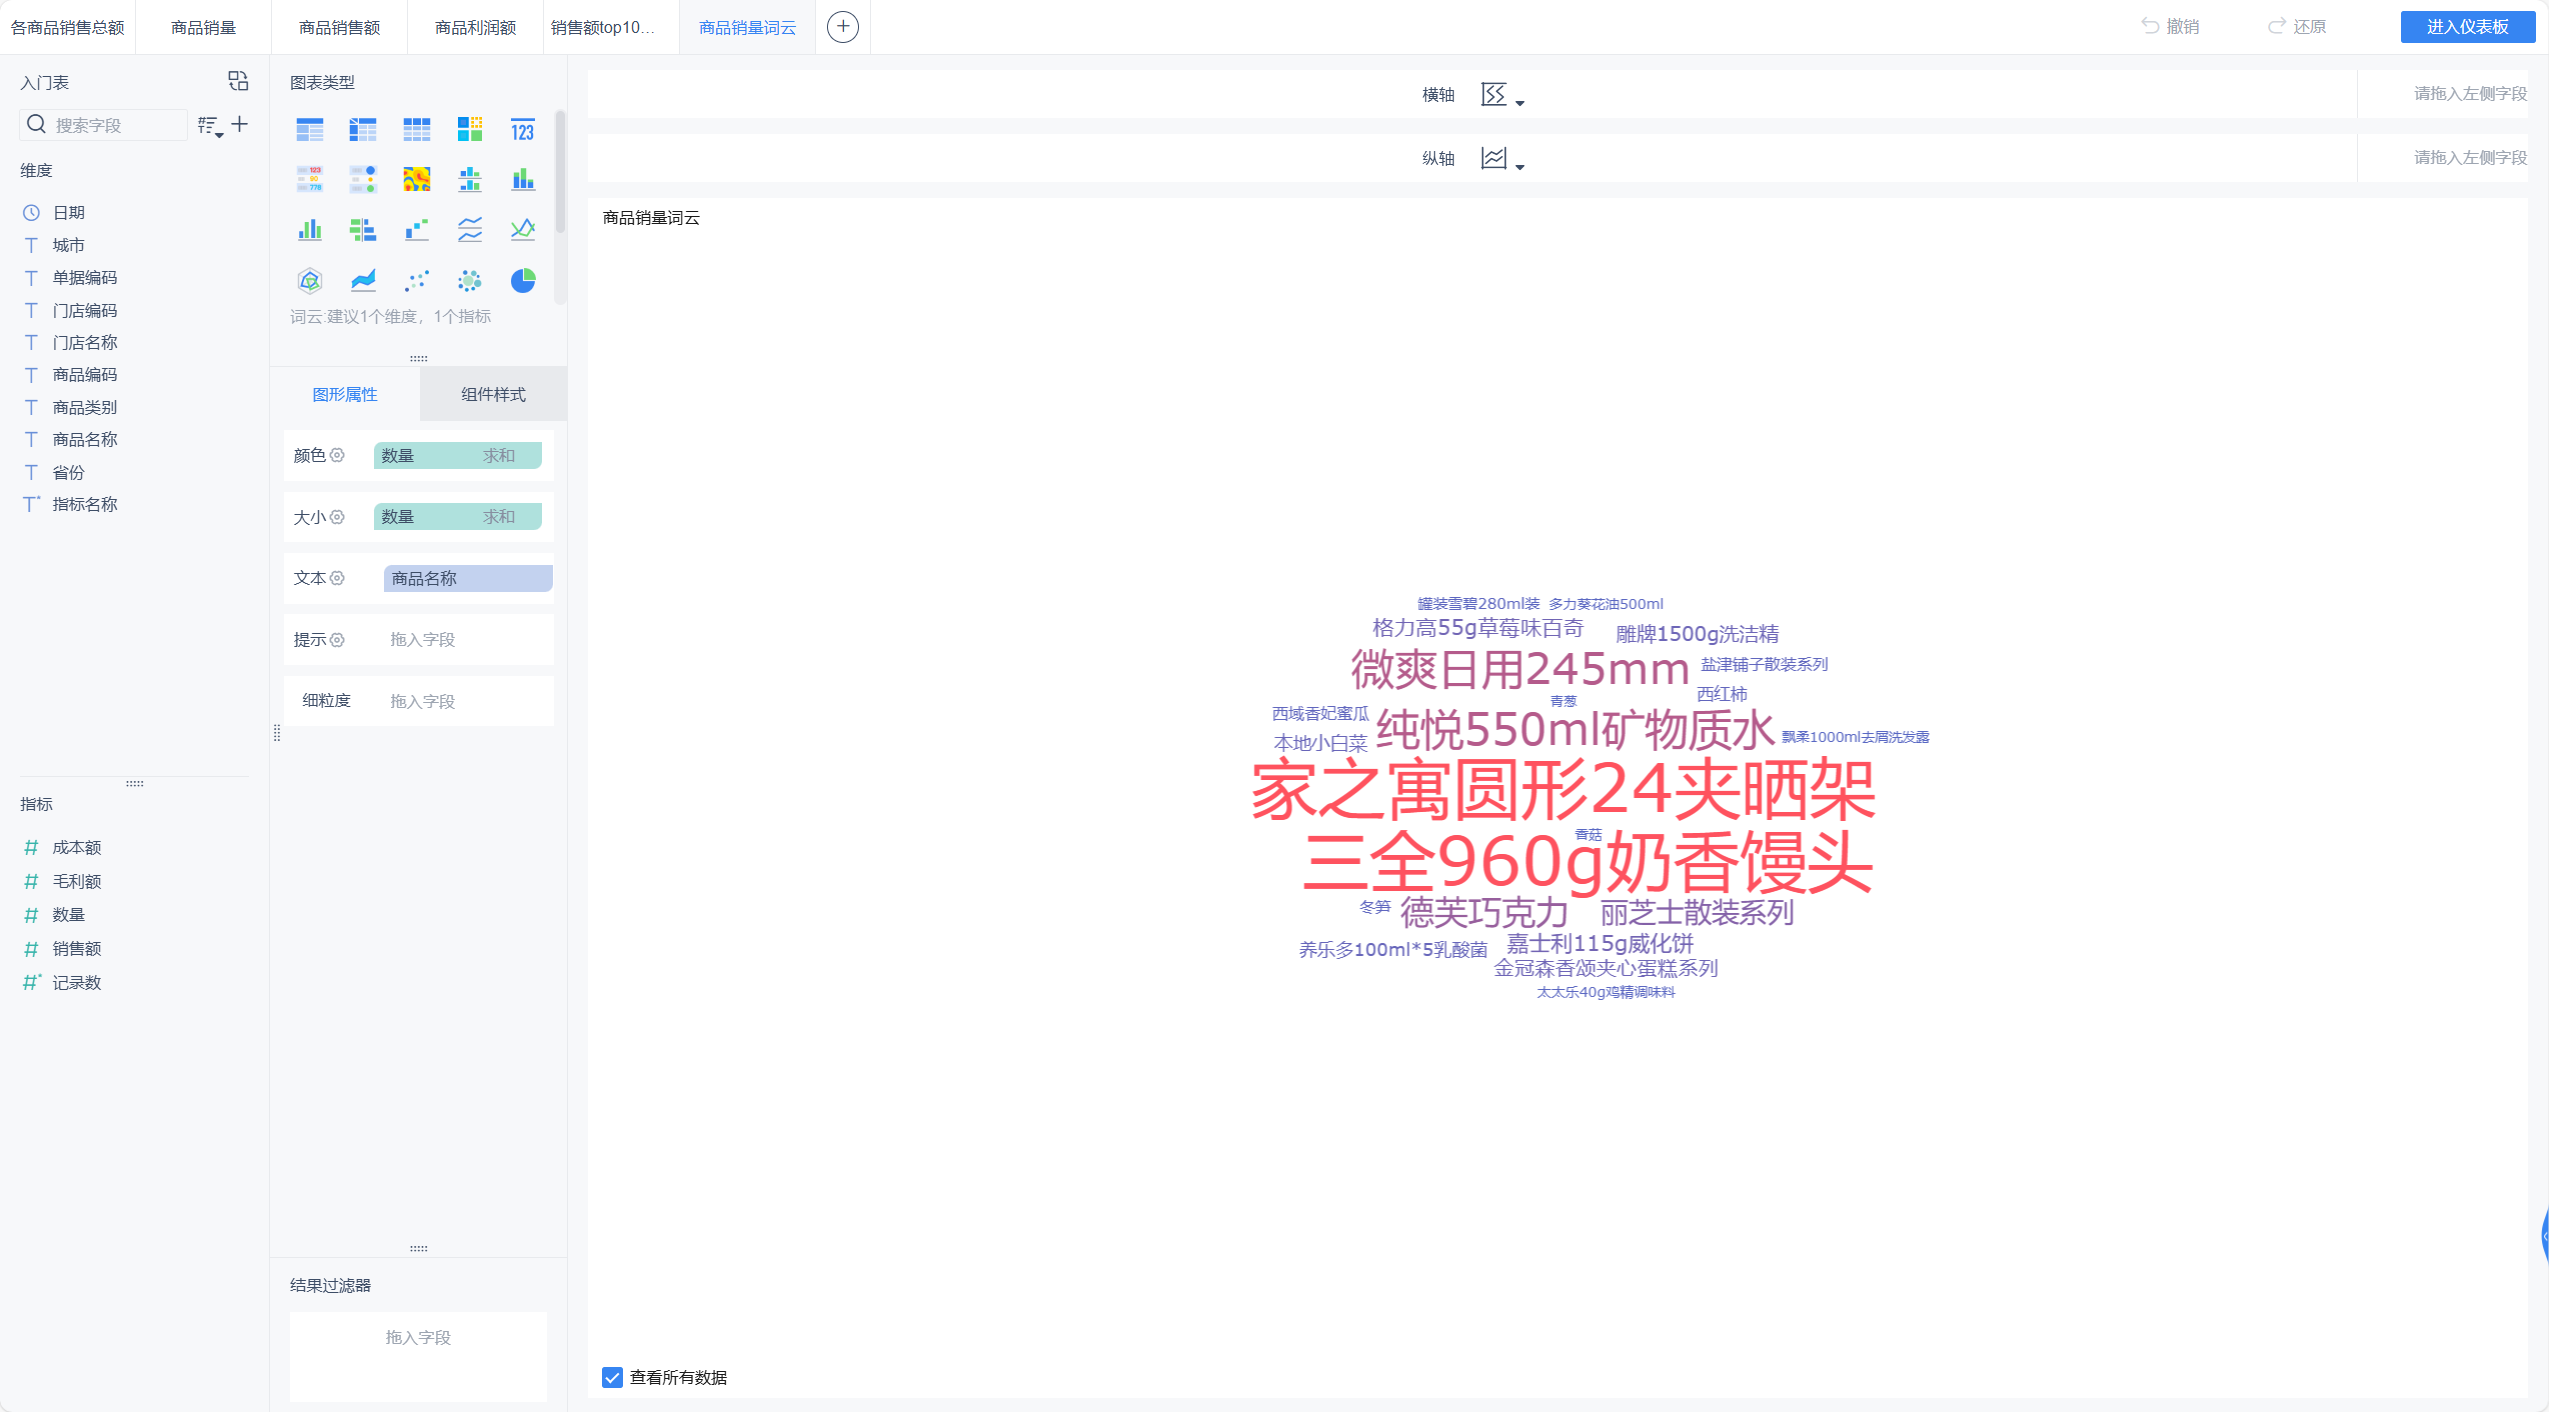Switch to the 商品销量 tab
This screenshot has height=1412, width=2549.
(204, 27)
